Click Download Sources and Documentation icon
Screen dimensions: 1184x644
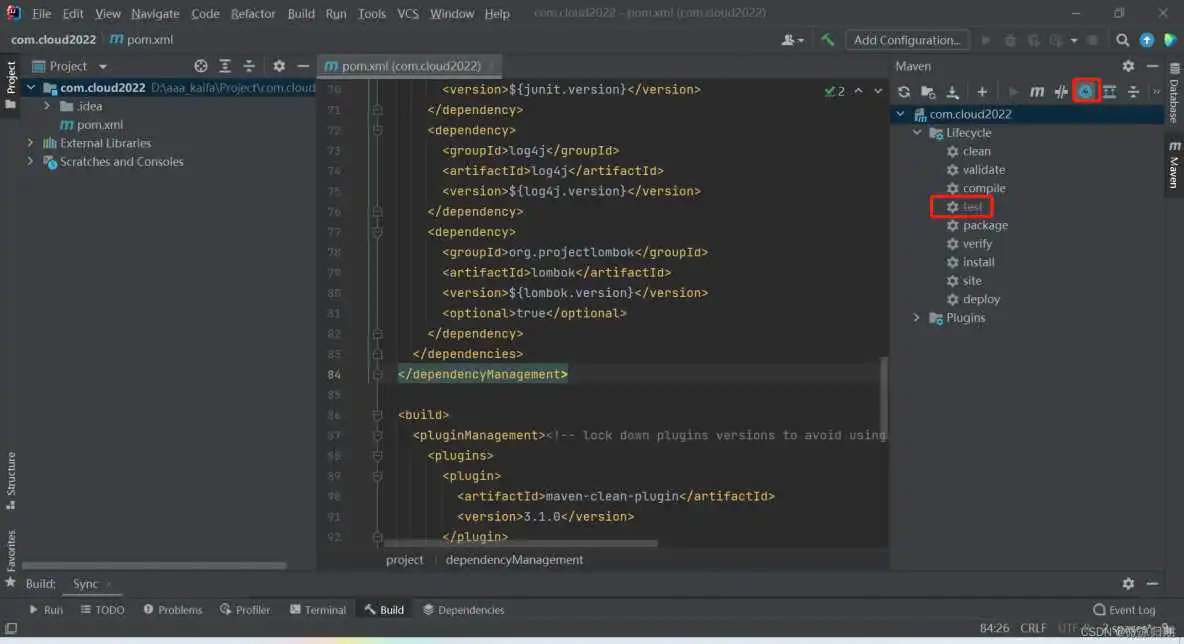pyautogui.click(x=953, y=92)
